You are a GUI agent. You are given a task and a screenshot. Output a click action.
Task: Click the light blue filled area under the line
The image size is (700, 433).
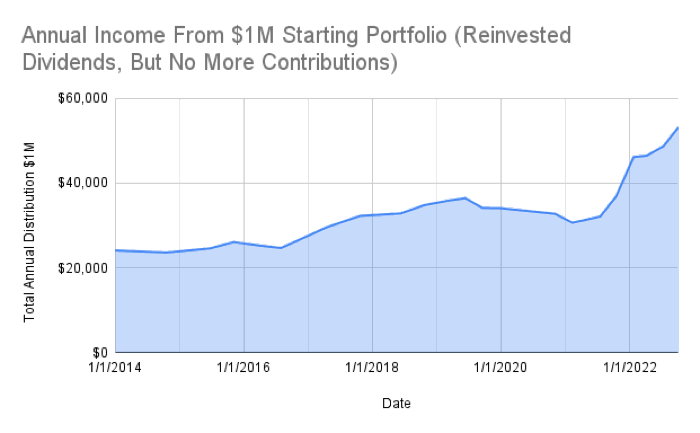click(400, 290)
